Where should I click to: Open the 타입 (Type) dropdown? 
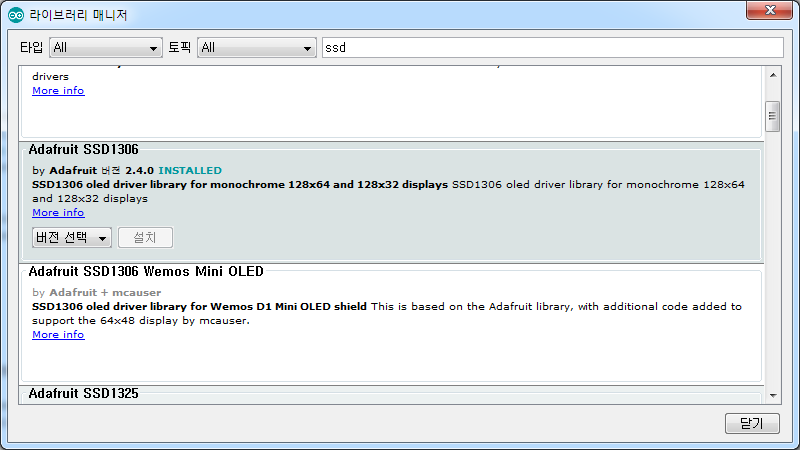[106, 47]
